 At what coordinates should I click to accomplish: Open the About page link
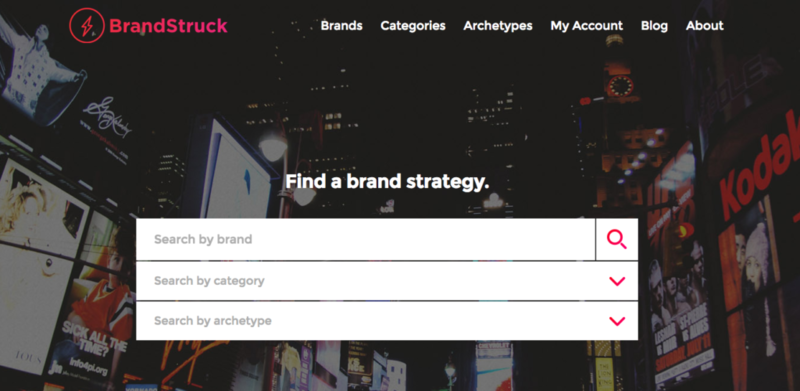pyautogui.click(x=705, y=26)
